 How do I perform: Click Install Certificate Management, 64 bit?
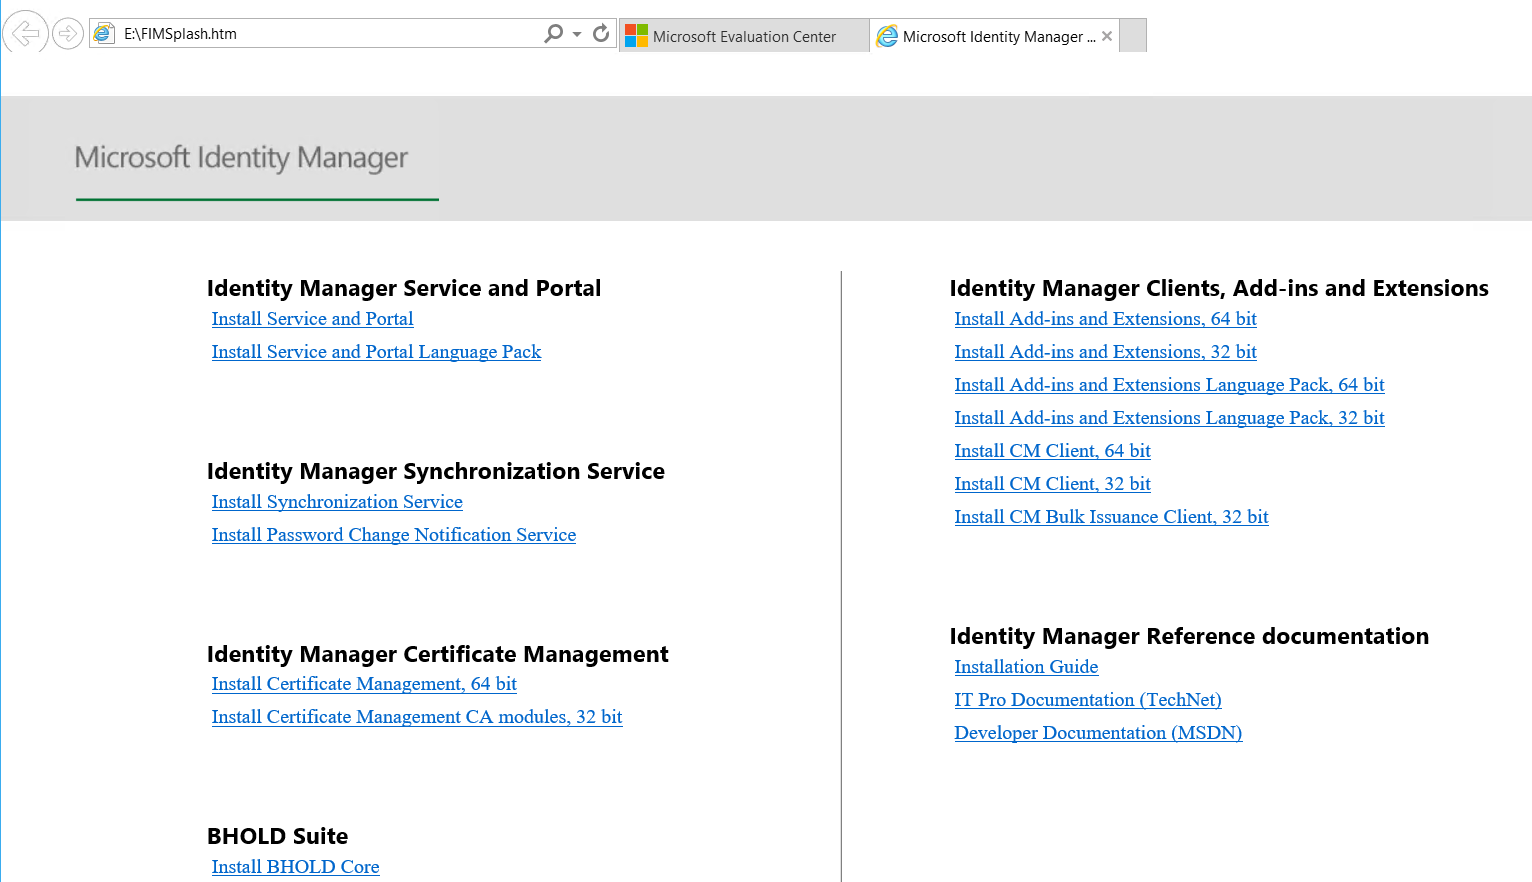click(364, 684)
